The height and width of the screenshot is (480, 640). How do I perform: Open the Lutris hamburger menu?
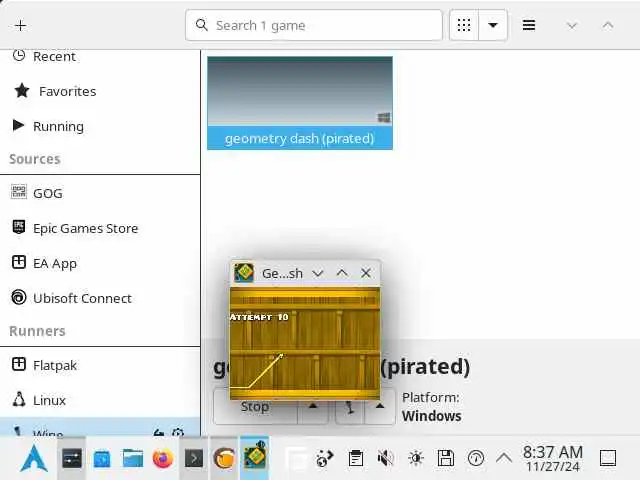coord(529,25)
